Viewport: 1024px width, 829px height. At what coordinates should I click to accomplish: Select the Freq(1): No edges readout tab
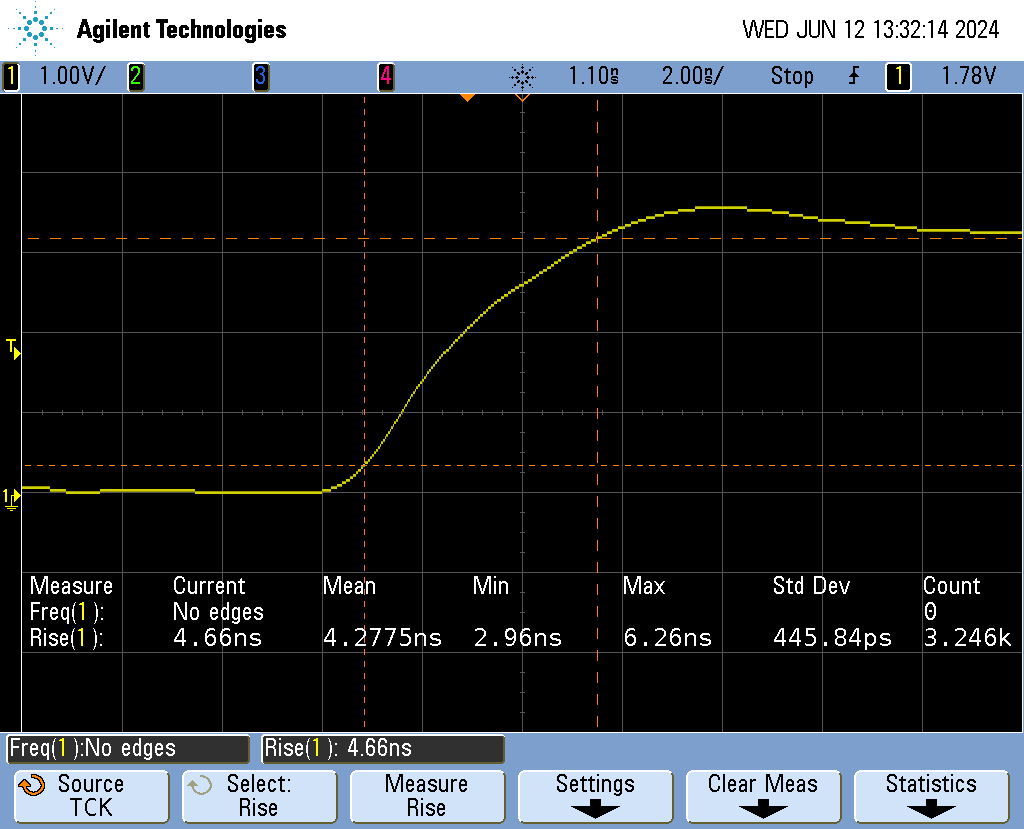128,748
